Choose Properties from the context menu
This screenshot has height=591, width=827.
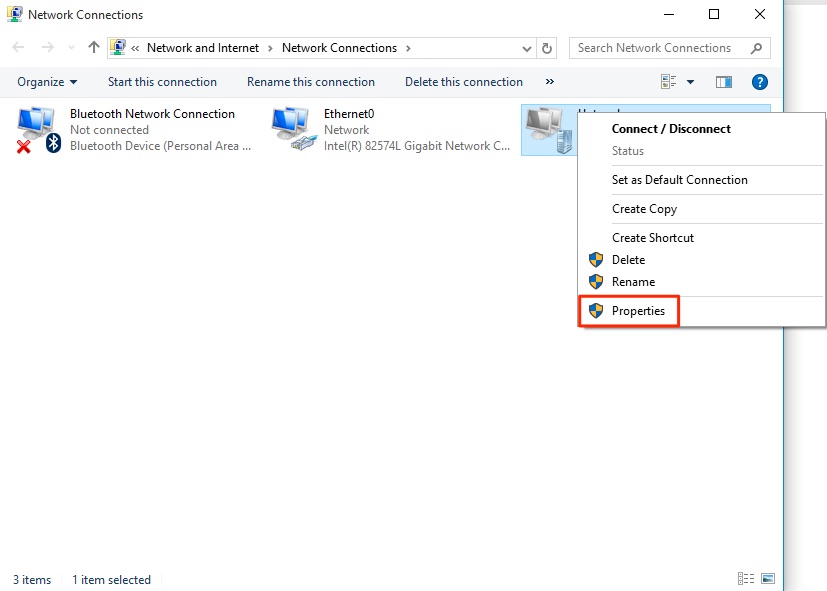[x=638, y=311]
